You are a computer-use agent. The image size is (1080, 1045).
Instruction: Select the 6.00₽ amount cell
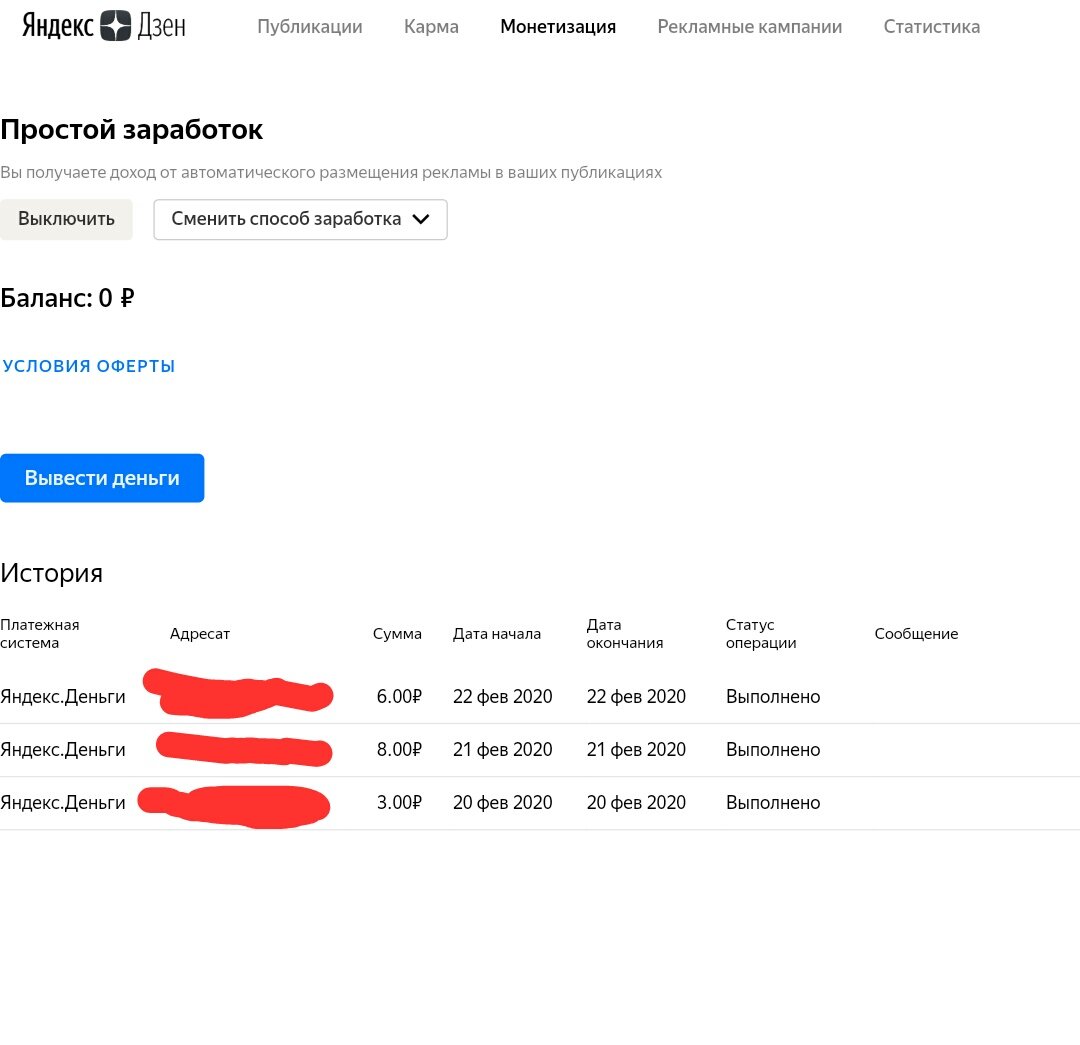[x=399, y=696]
